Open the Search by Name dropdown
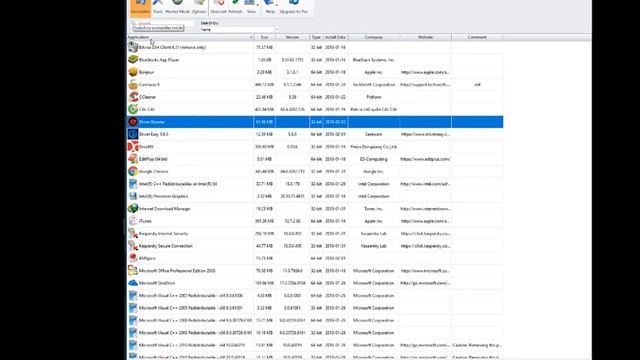 [240, 29]
